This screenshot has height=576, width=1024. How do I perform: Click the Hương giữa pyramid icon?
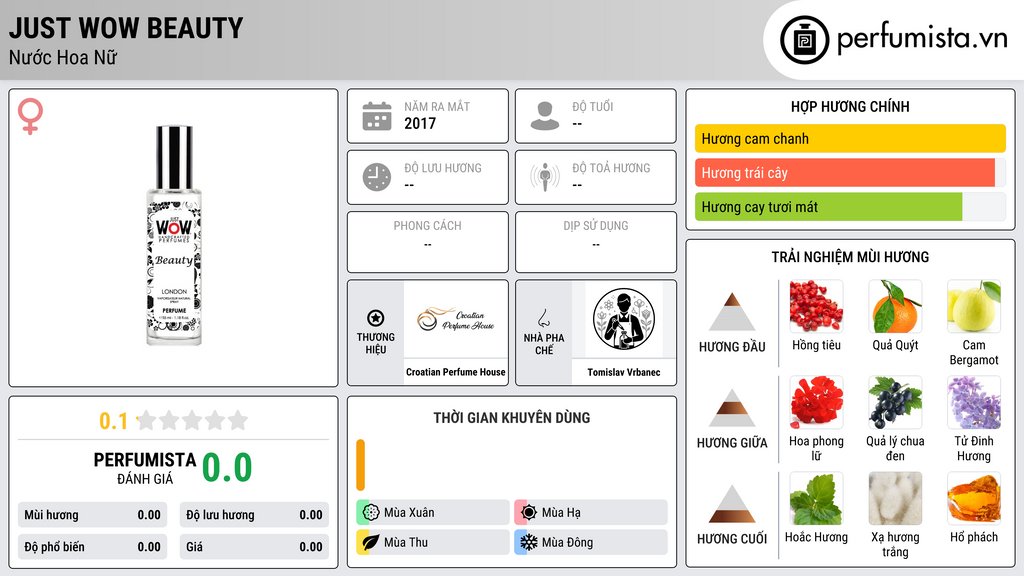click(732, 408)
